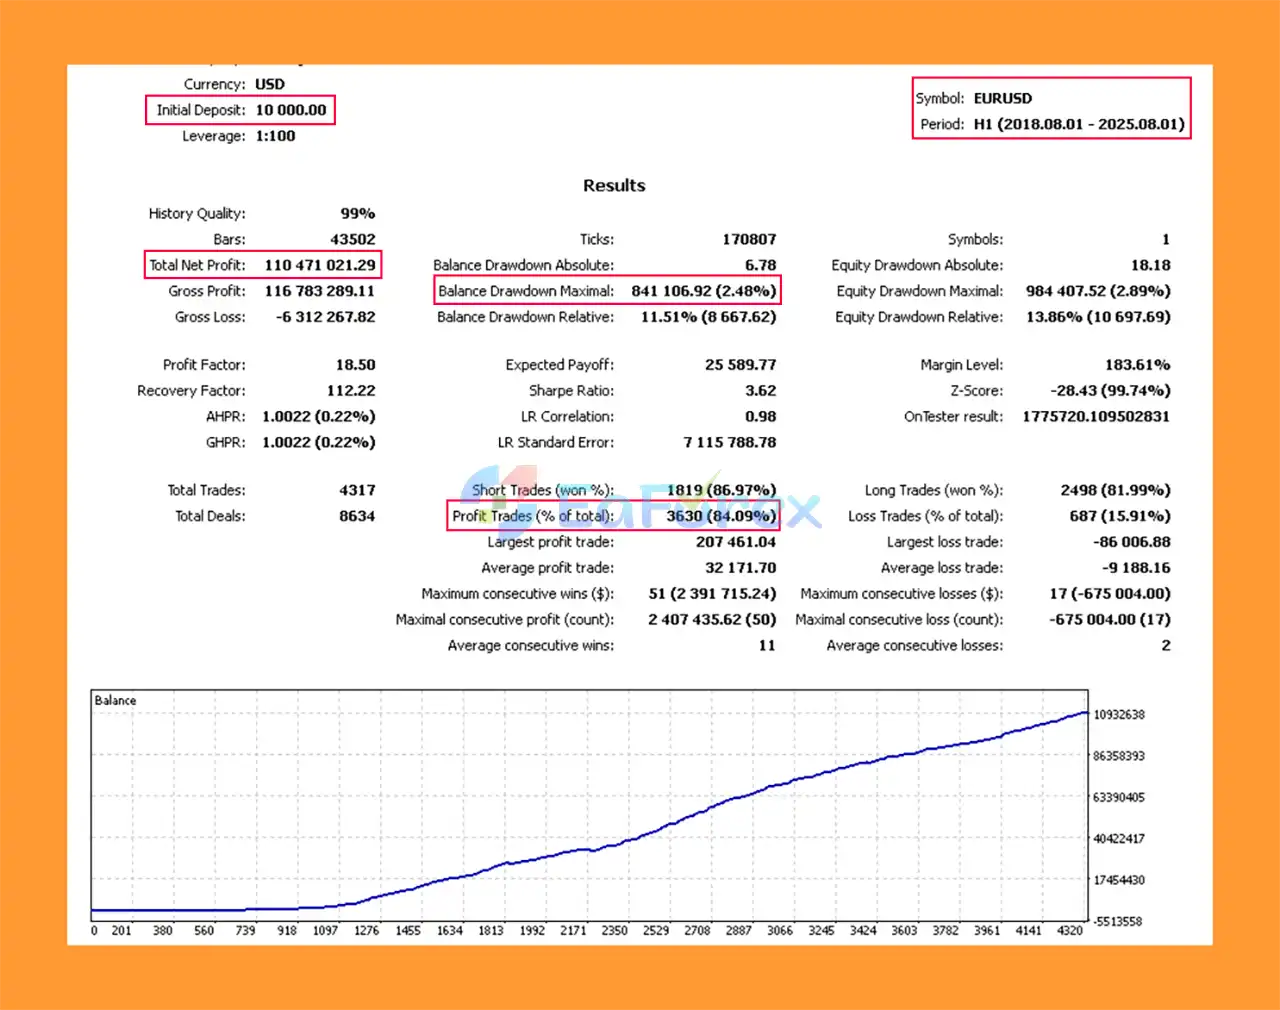The image size is (1280, 1010).
Task: Click the History Quality 99% value
Action: pos(357,213)
